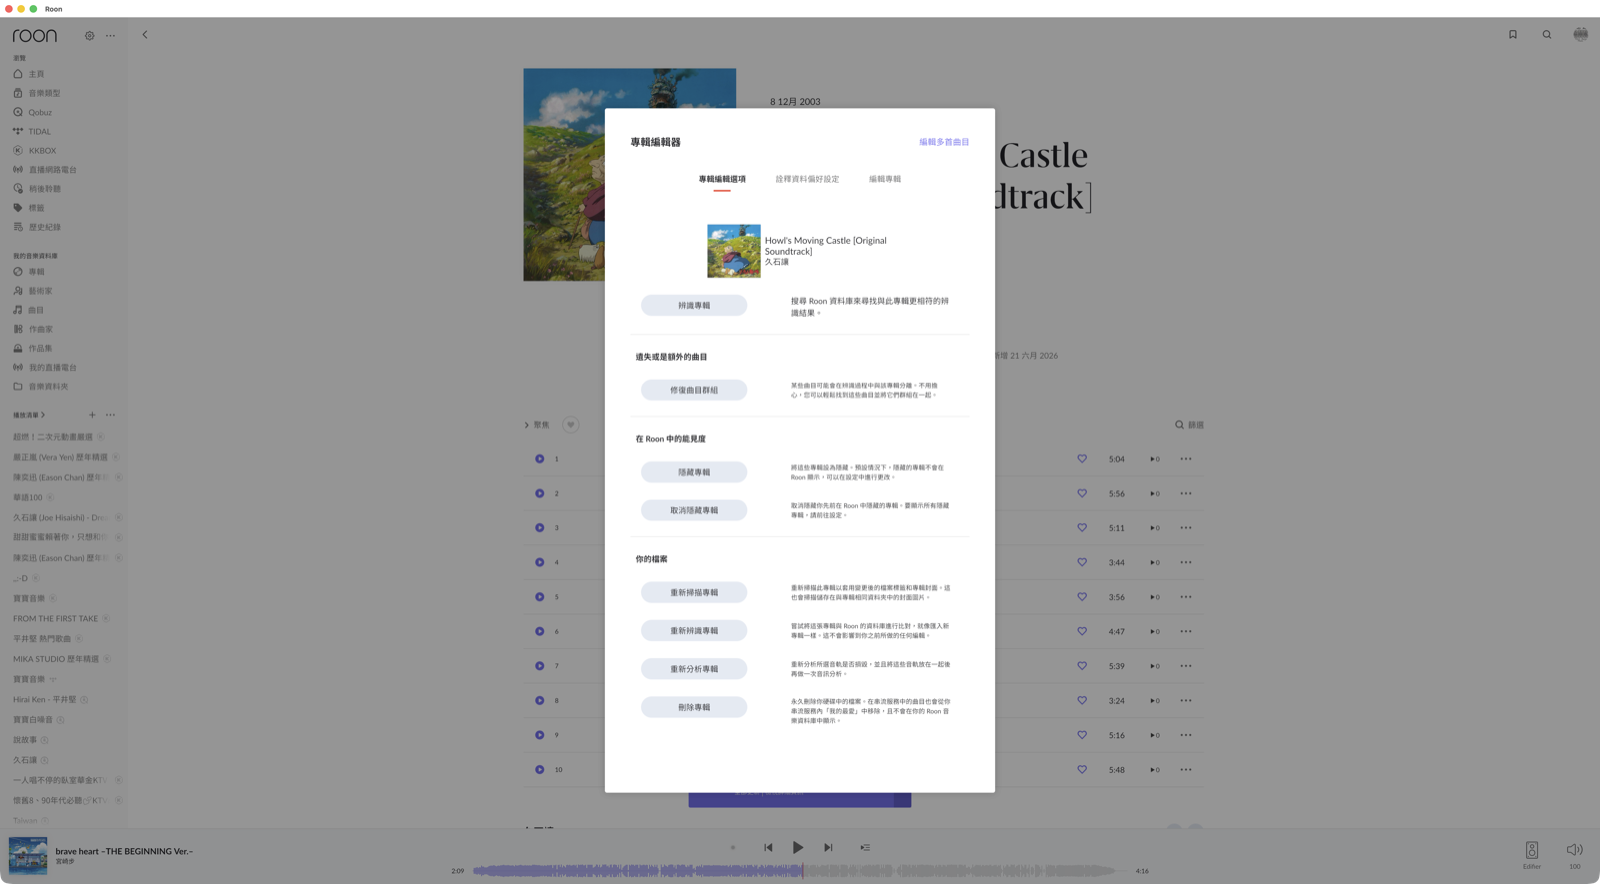The height and width of the screenshot is (884, 1600).
Task: Click the 取消隱藏專輯 button
Action: point(694,510)
